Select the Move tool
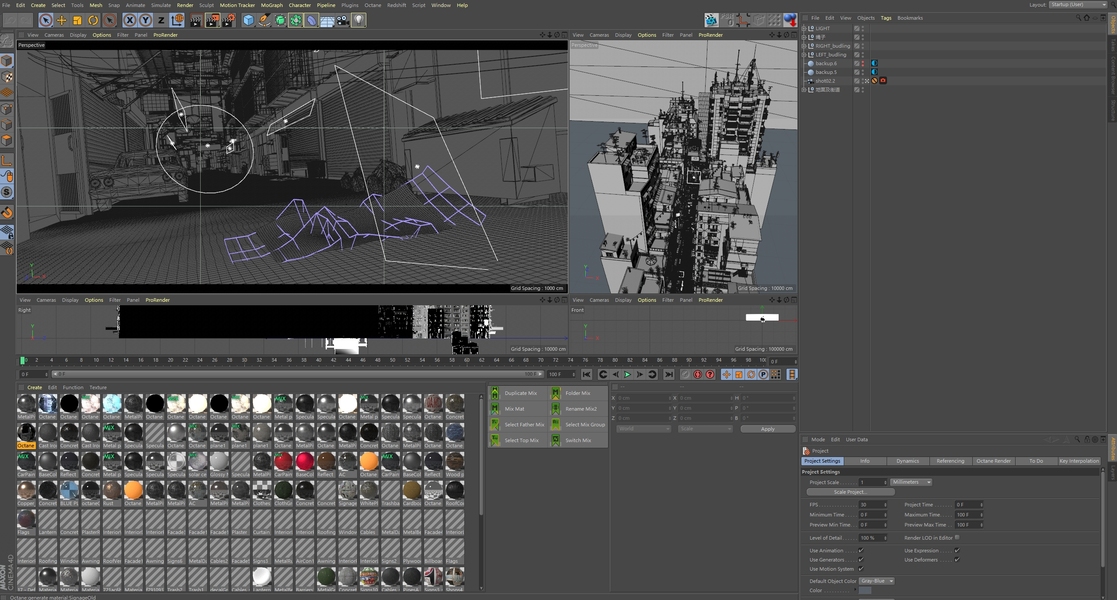The image size is (1117, 600). pos(61,20)
